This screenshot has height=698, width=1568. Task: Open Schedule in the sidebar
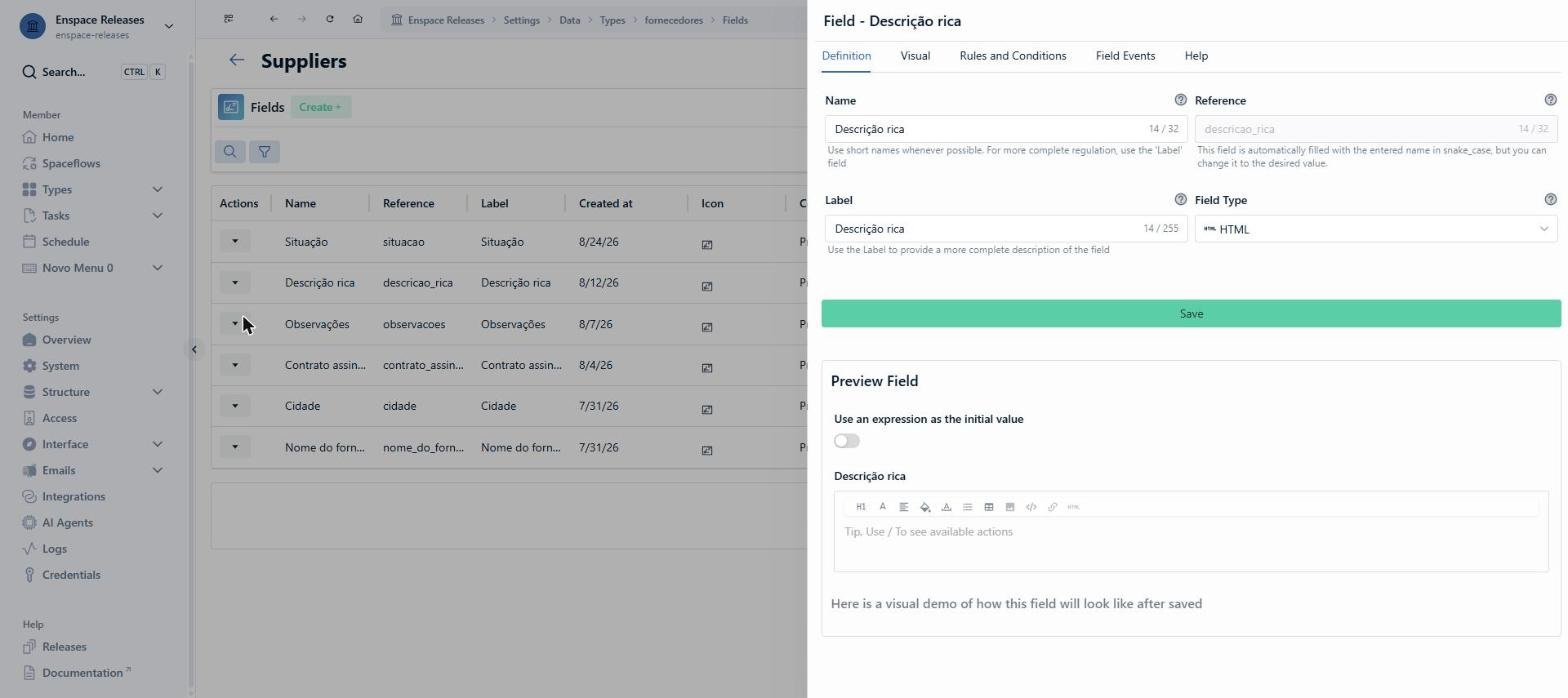click(x=65, y=241)
